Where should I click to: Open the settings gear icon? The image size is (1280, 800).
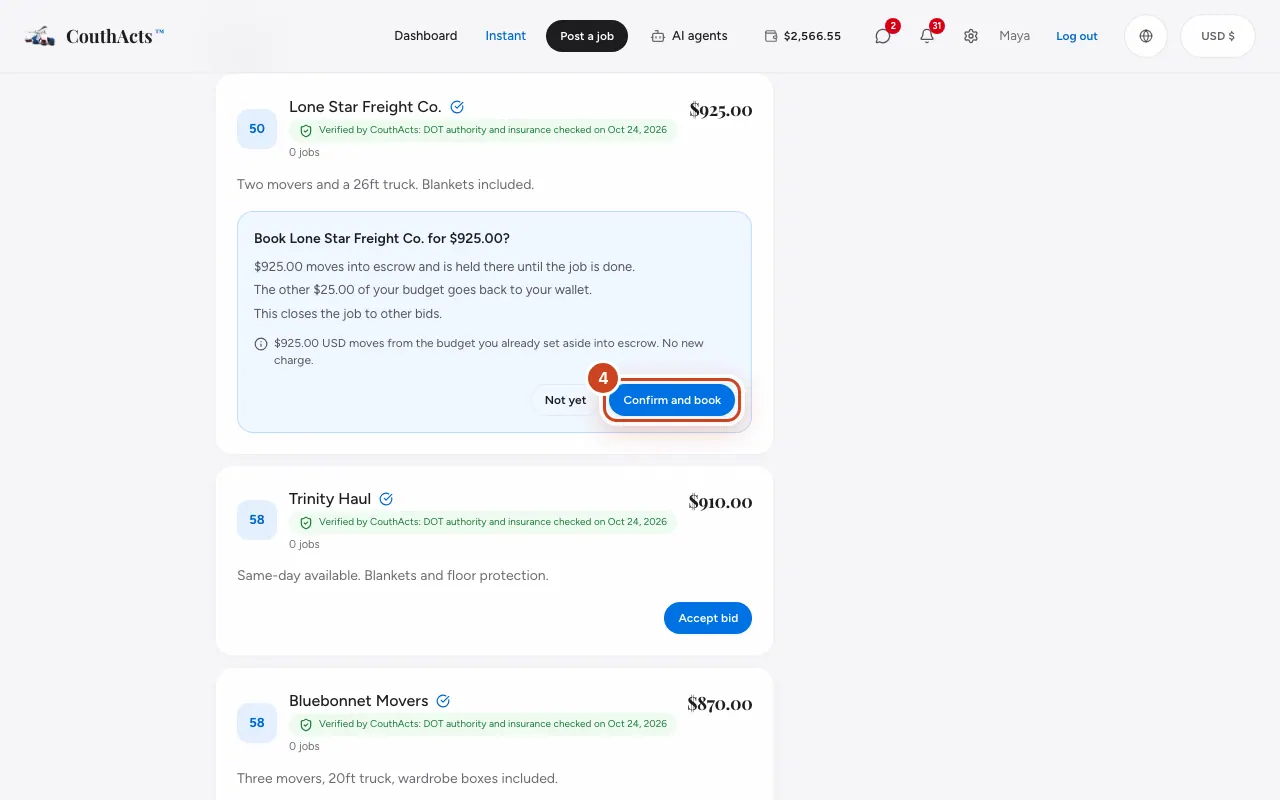[x=971, y=36]
